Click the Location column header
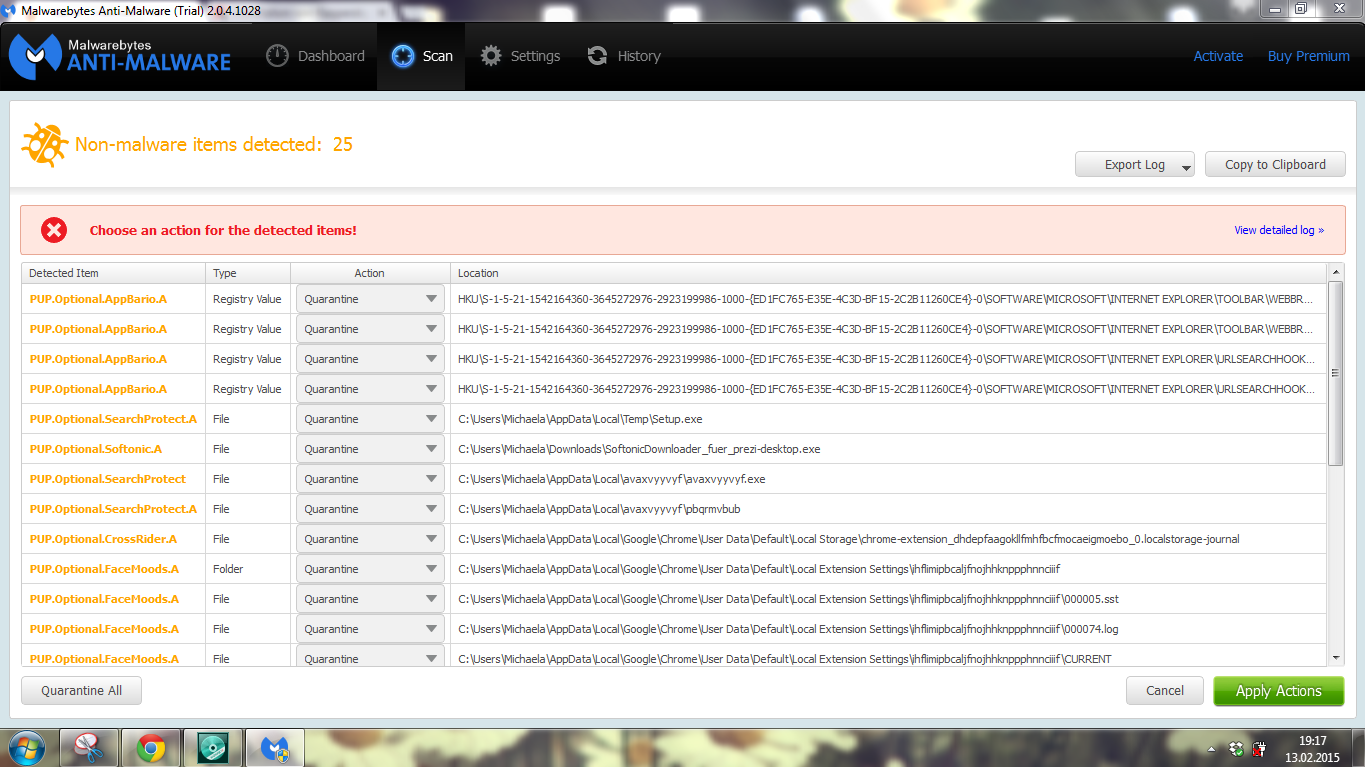 coord(888,273)
